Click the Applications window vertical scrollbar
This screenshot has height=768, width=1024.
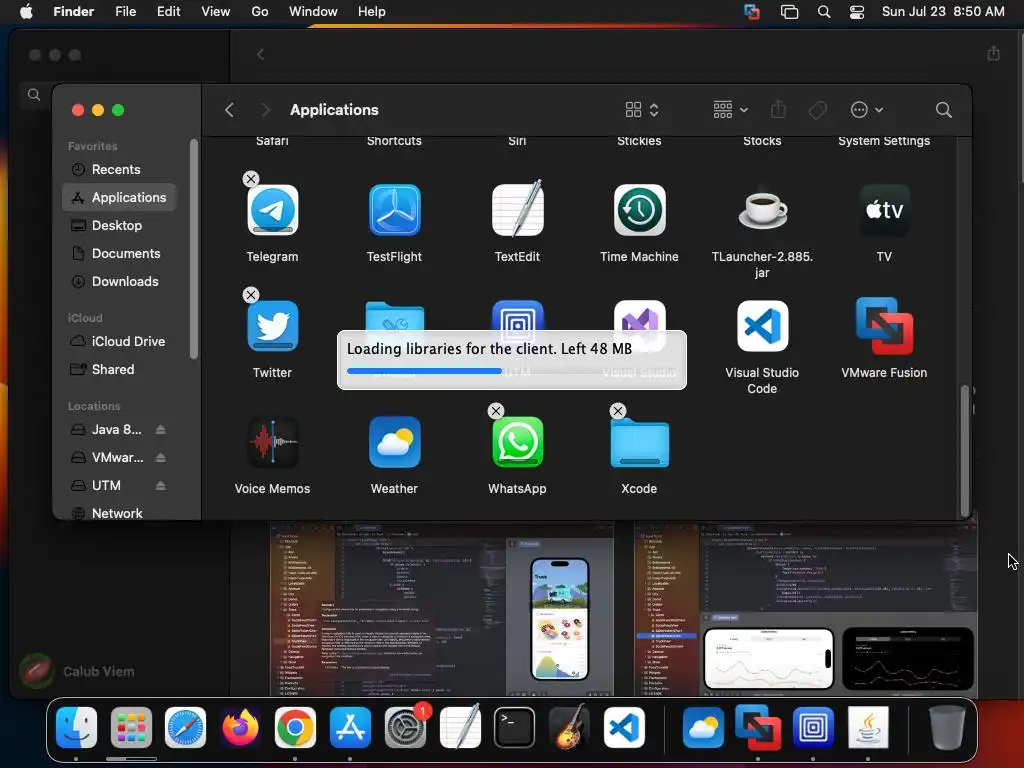[965, 451]
